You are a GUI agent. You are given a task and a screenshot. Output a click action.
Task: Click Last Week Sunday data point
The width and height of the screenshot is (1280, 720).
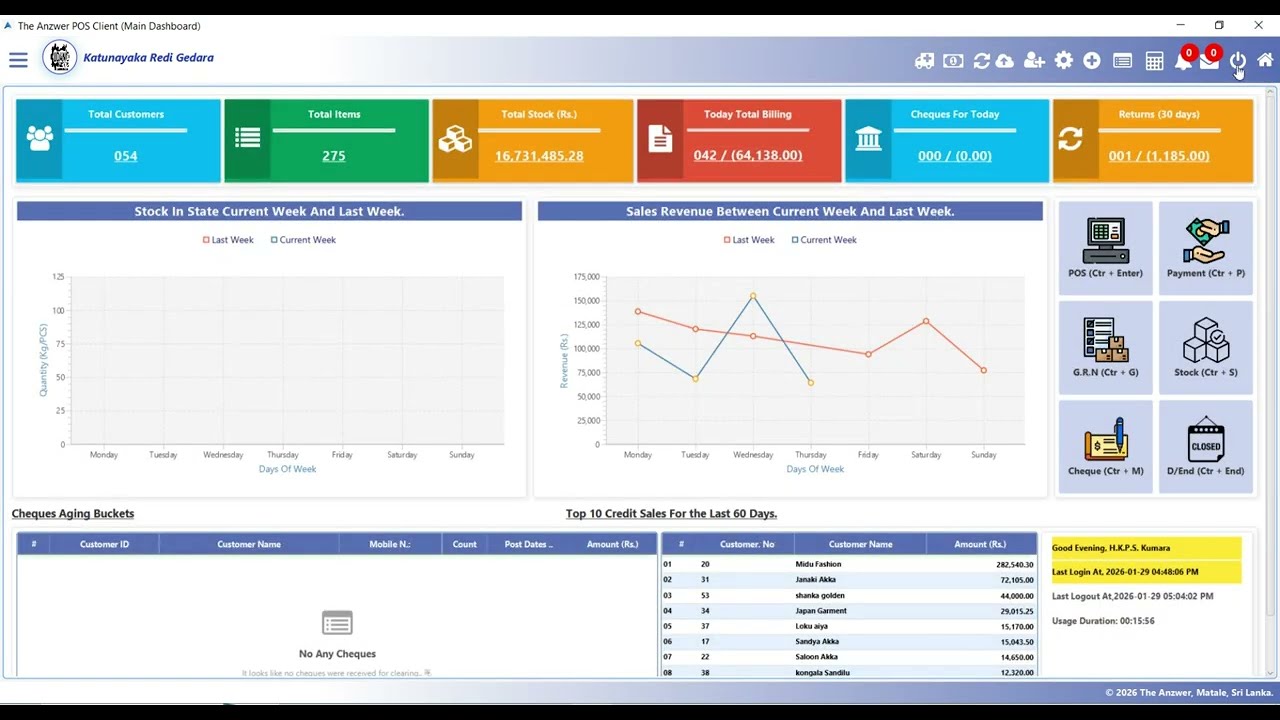coord(984,370)
